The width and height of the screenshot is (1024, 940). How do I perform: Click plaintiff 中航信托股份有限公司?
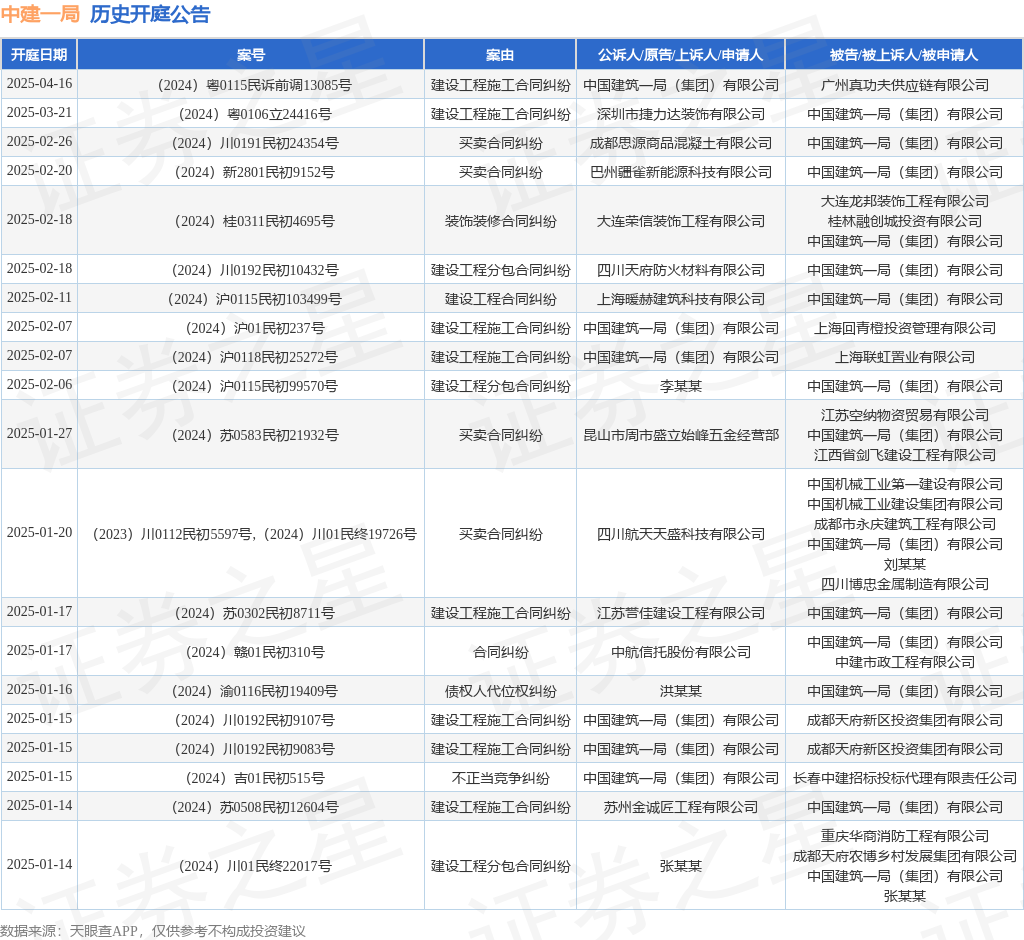point(680,653)
